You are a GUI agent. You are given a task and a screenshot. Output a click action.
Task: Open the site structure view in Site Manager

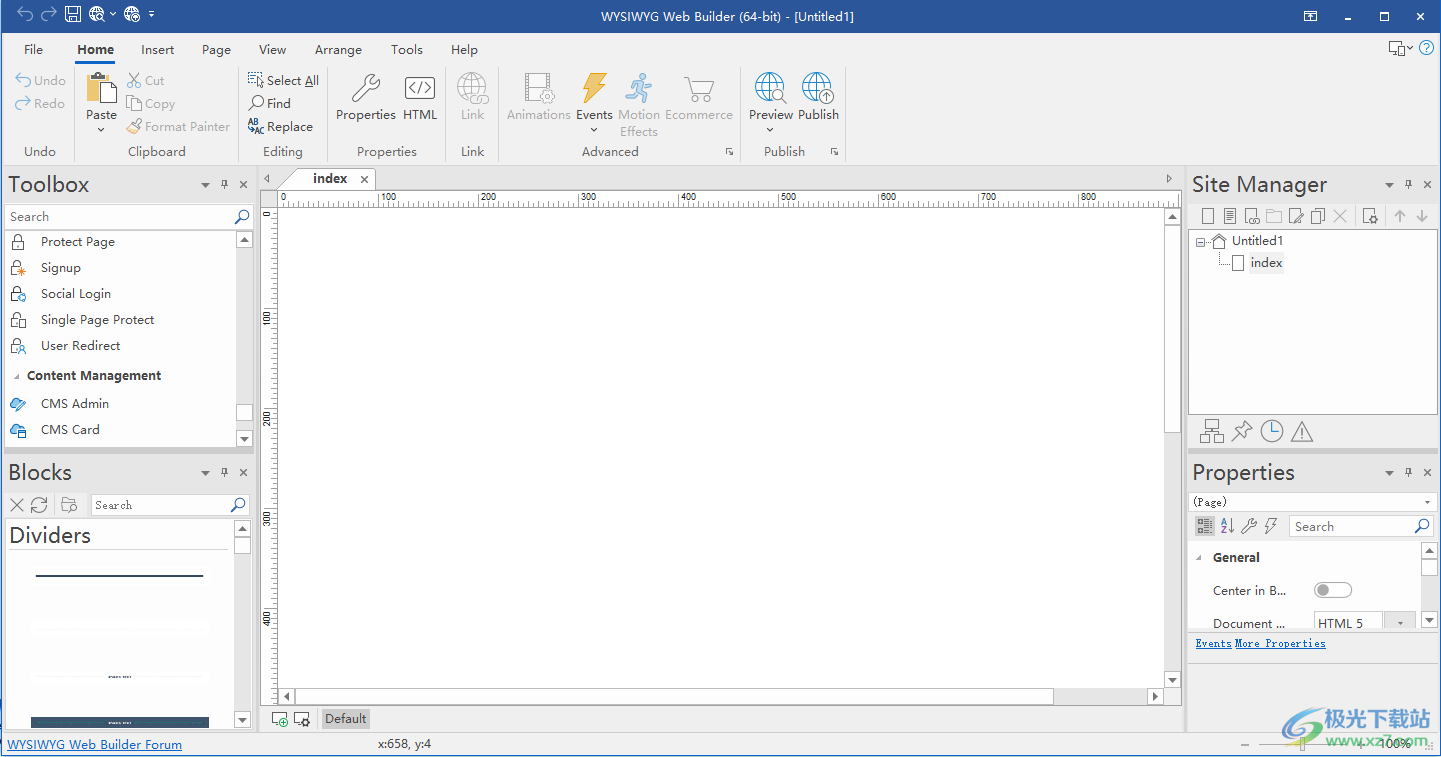[x=1211, y=431]
